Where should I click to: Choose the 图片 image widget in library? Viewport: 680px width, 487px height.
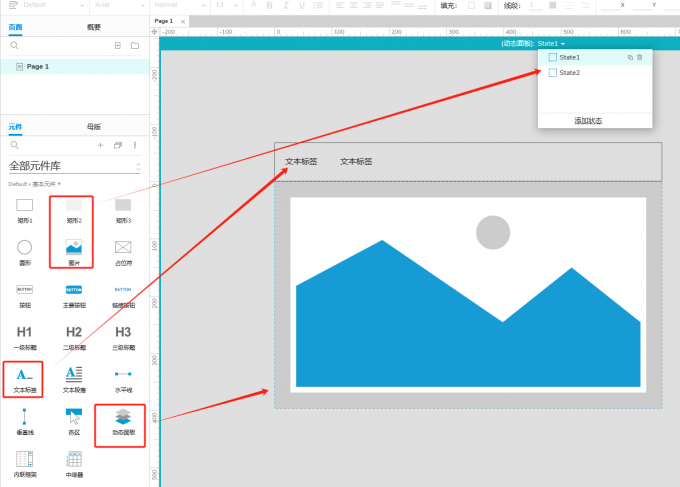coord(74,250)
